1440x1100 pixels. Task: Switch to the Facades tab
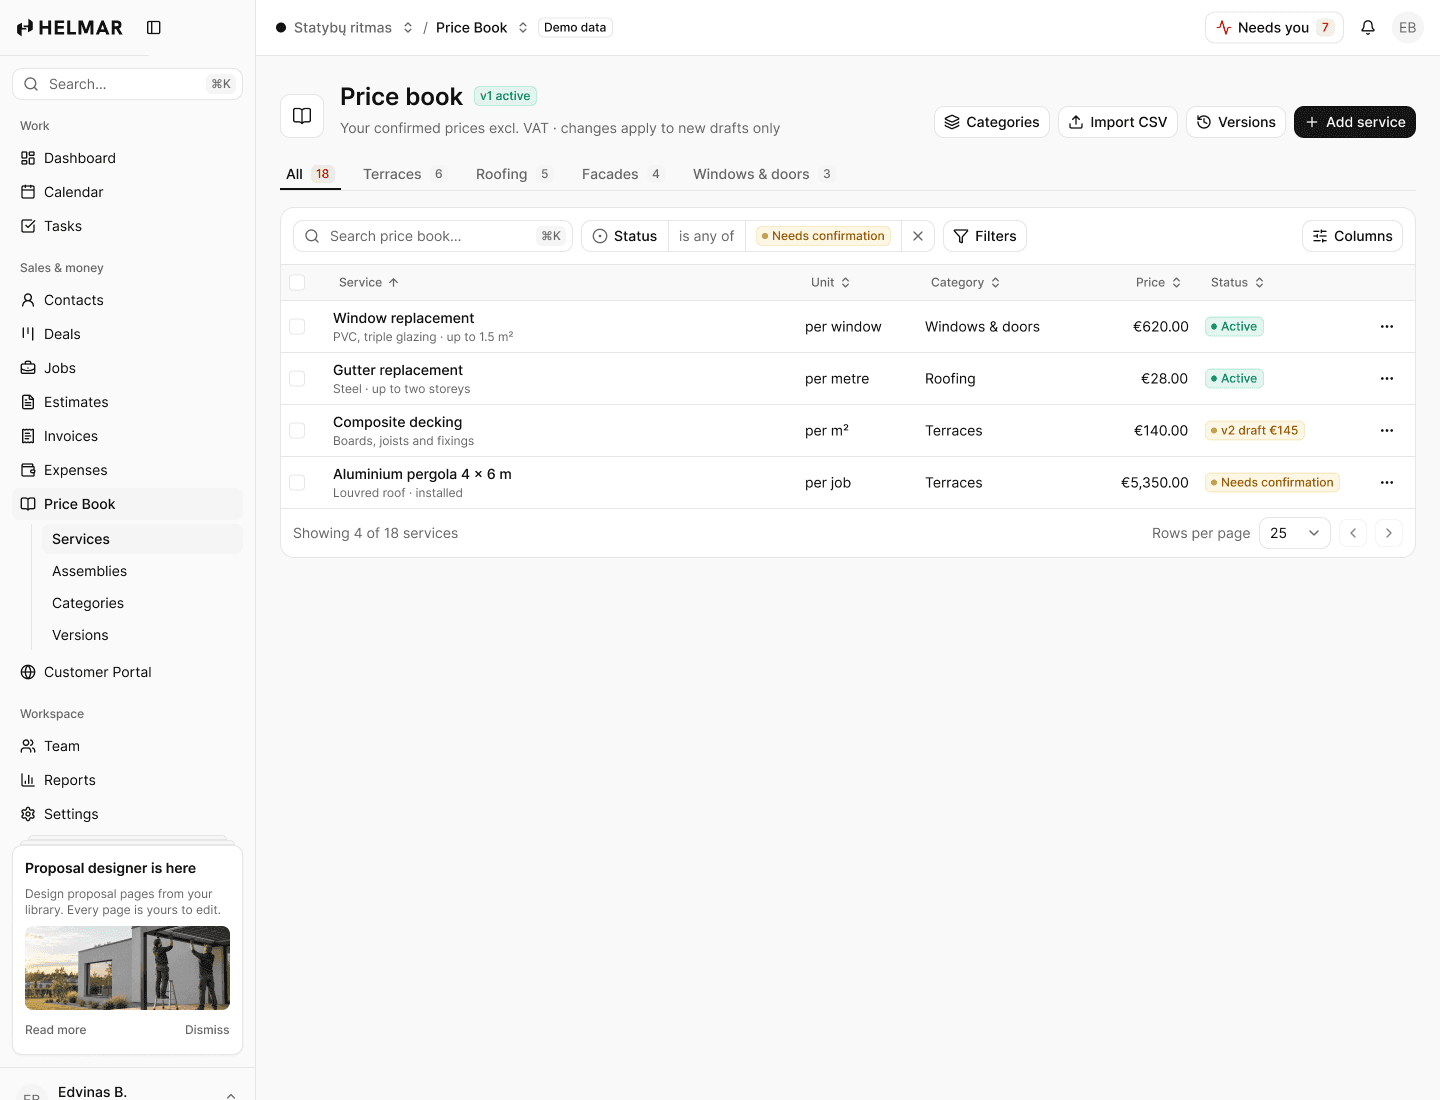point(622,174)
